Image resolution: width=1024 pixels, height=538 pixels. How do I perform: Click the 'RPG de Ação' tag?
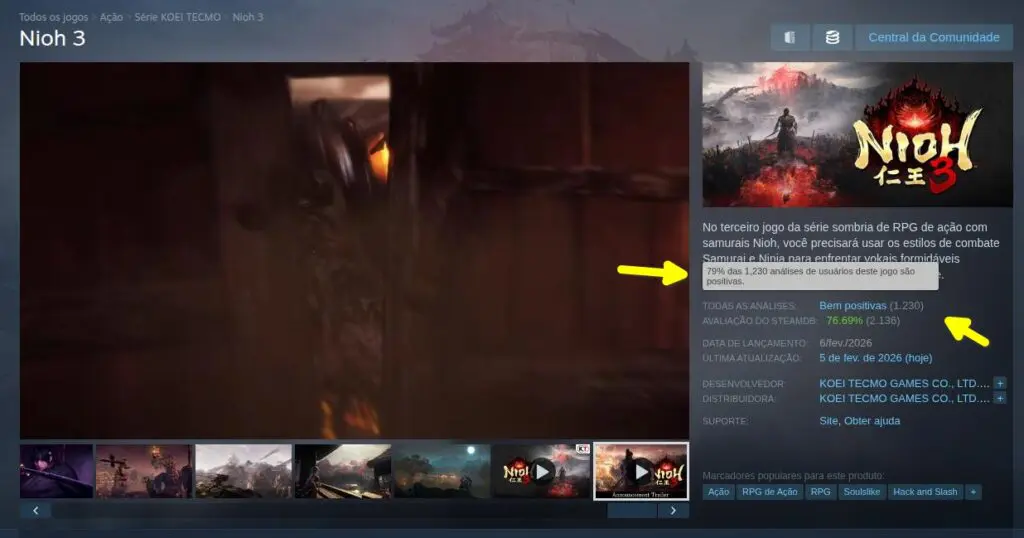click(770, 492)
